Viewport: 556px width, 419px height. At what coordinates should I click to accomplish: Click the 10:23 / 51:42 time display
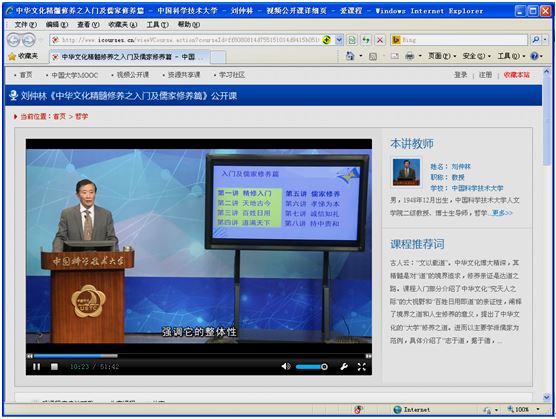tap(94, 367)
